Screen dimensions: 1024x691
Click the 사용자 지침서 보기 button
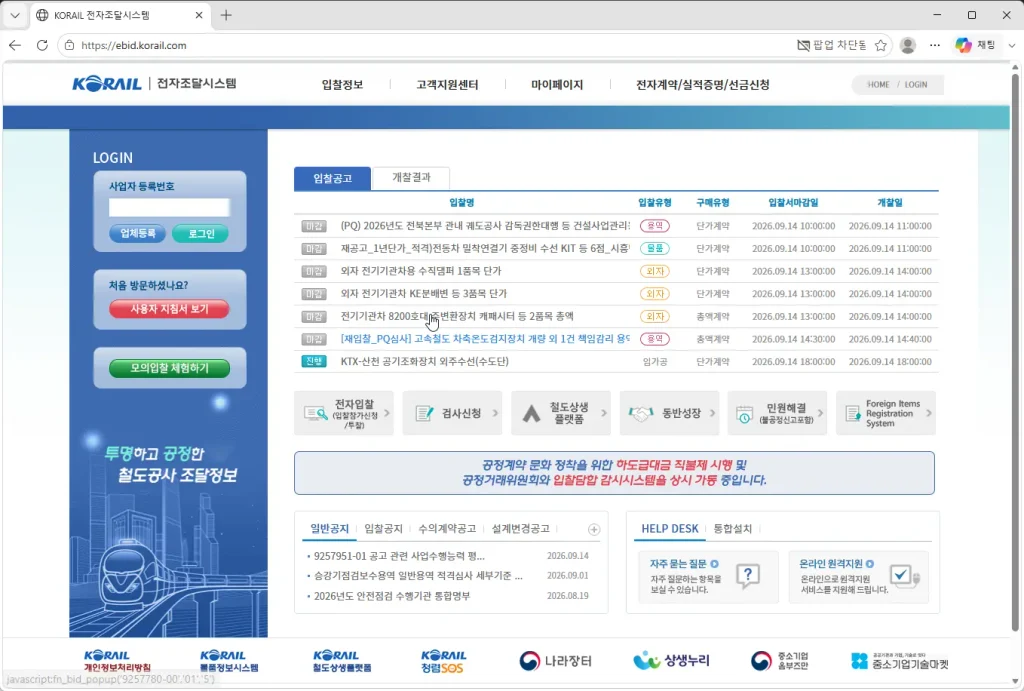[169, 308]
